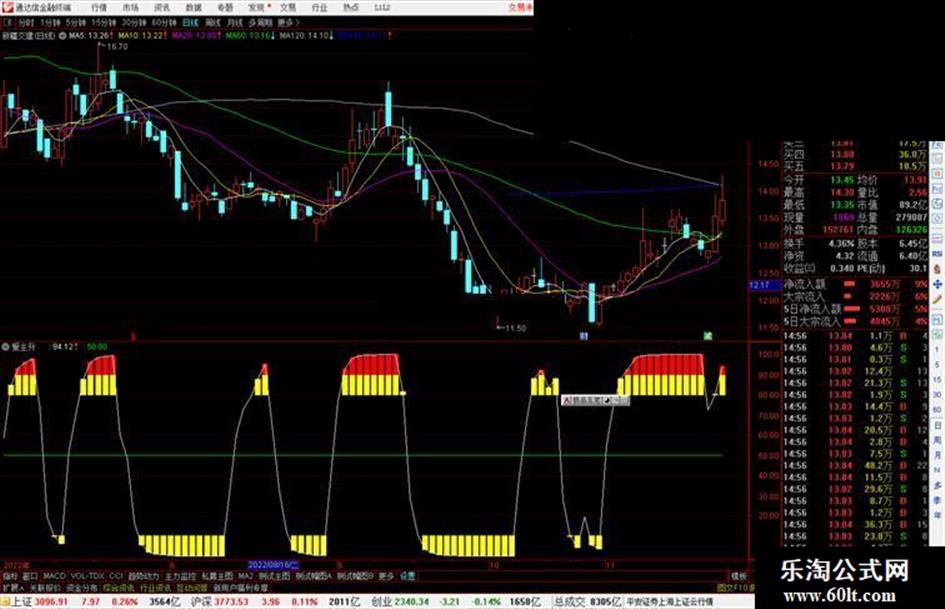
Task: Select the 日线 daily chart tab
Action: [x=190, y=22]
